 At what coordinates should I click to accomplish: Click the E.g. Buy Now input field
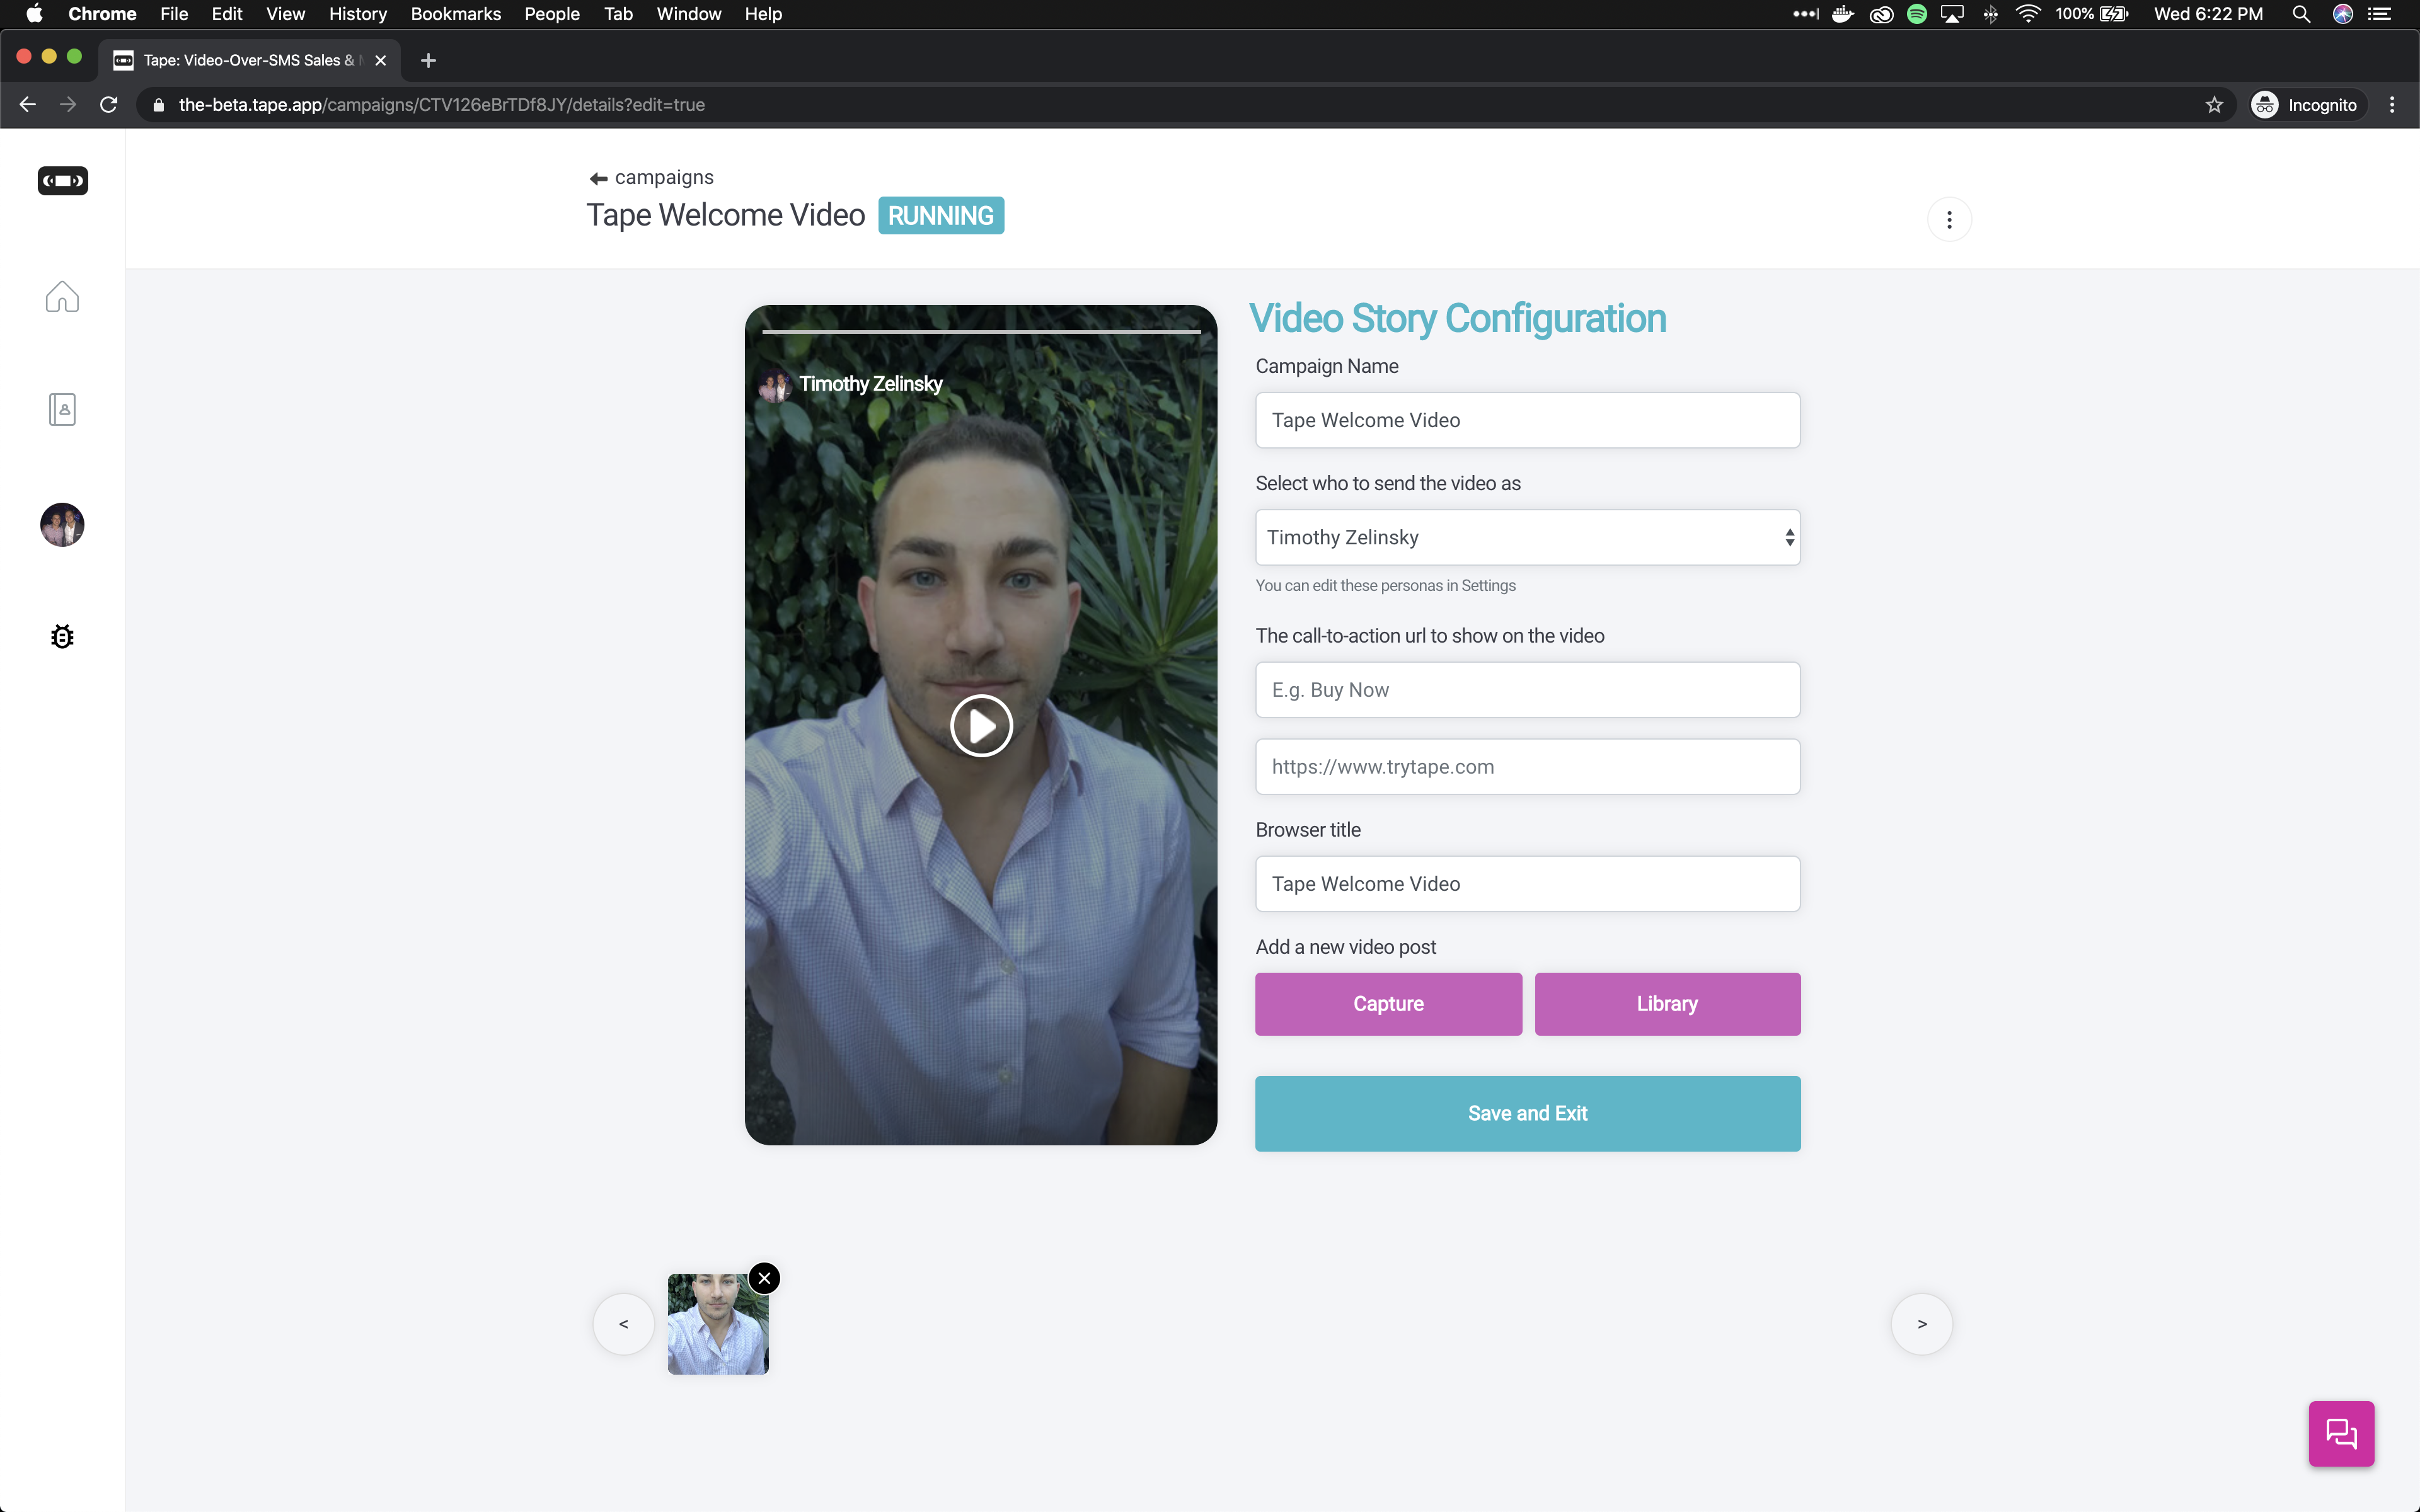(x=1527, y=690)
